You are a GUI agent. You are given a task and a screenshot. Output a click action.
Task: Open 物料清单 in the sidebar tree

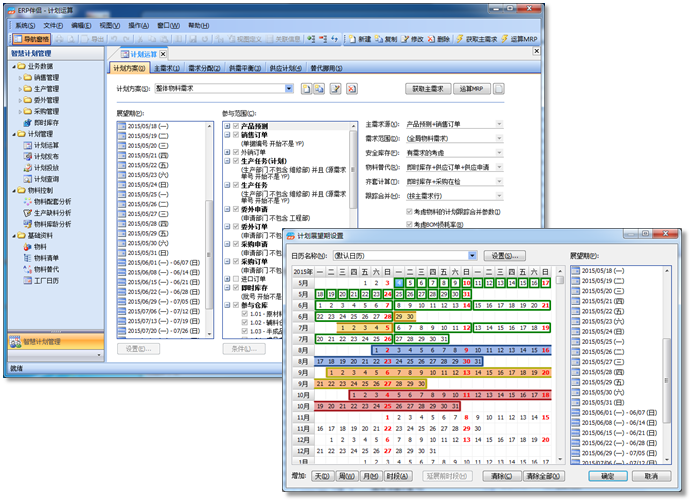click(x=48, y=257)
